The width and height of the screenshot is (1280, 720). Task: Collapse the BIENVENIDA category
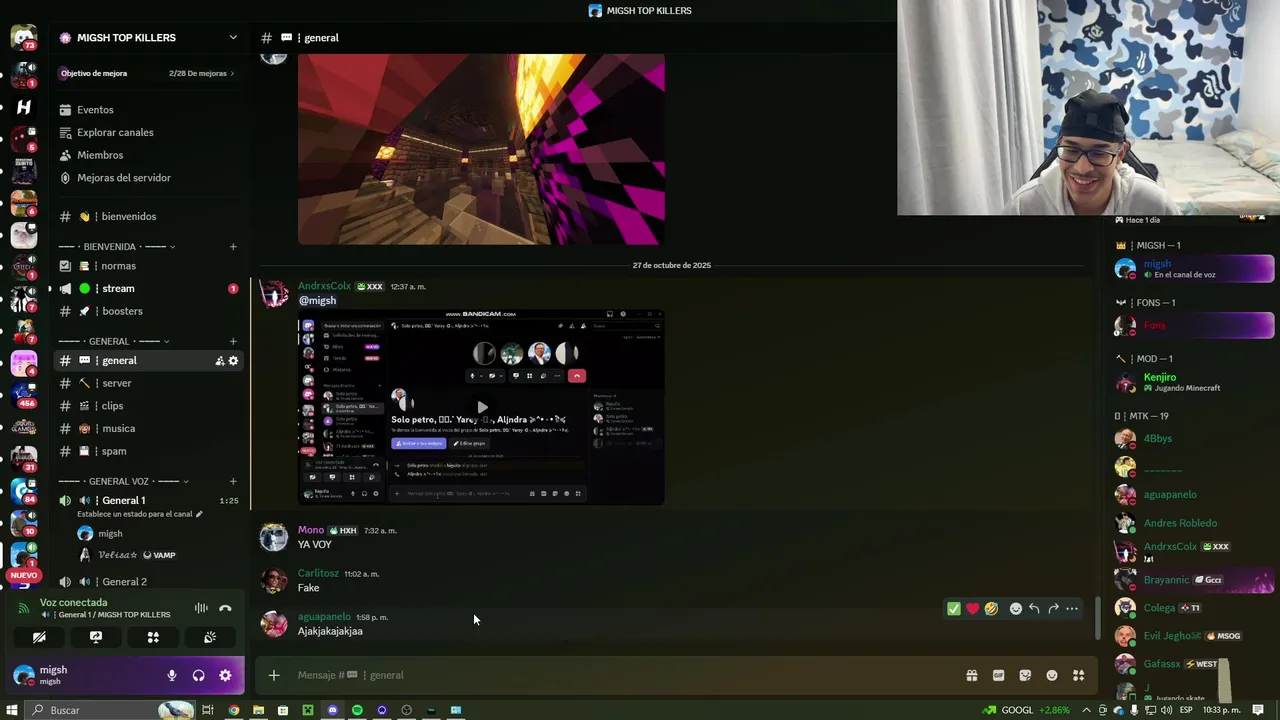[115, 247]
